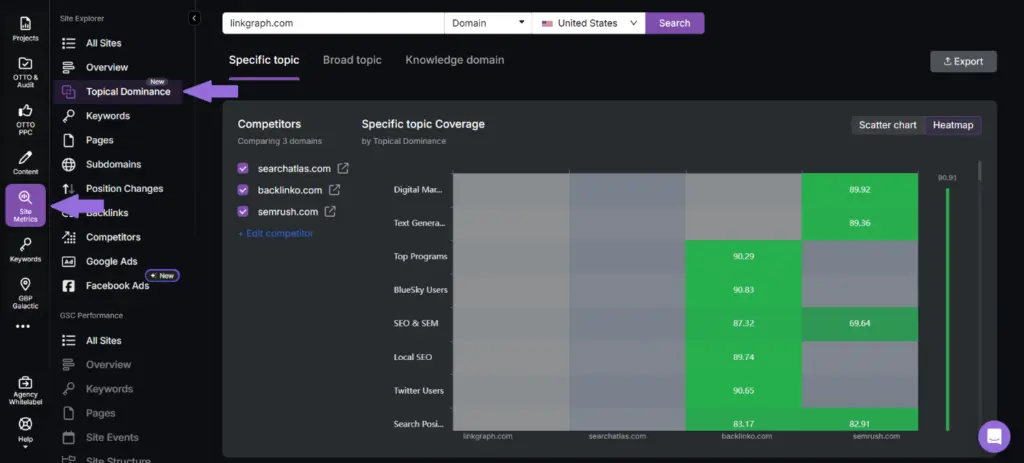Click heatmap cell 90.83 for BlueSky Users
This screenshot has width=1024, height=463.
coord(743,290)
